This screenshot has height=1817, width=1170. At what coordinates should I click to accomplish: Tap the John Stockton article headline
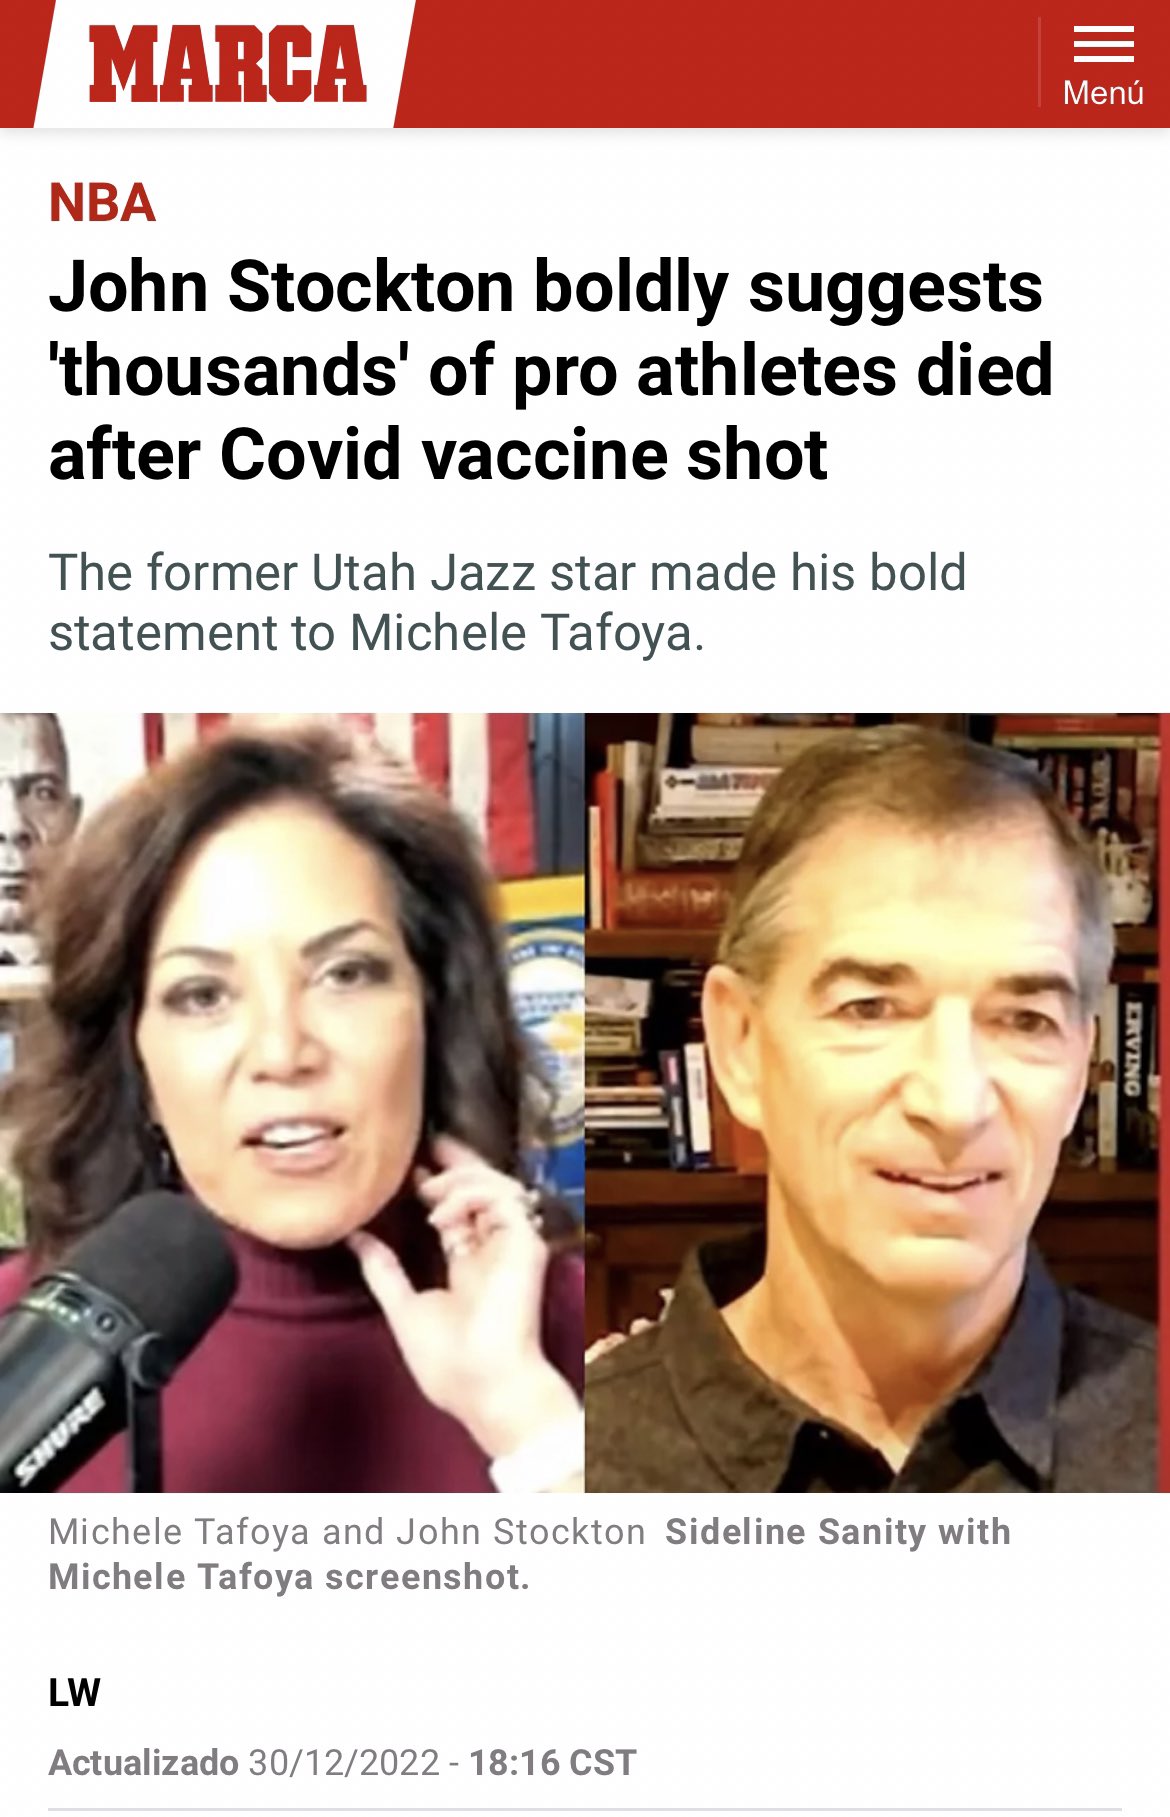point(550,370)
